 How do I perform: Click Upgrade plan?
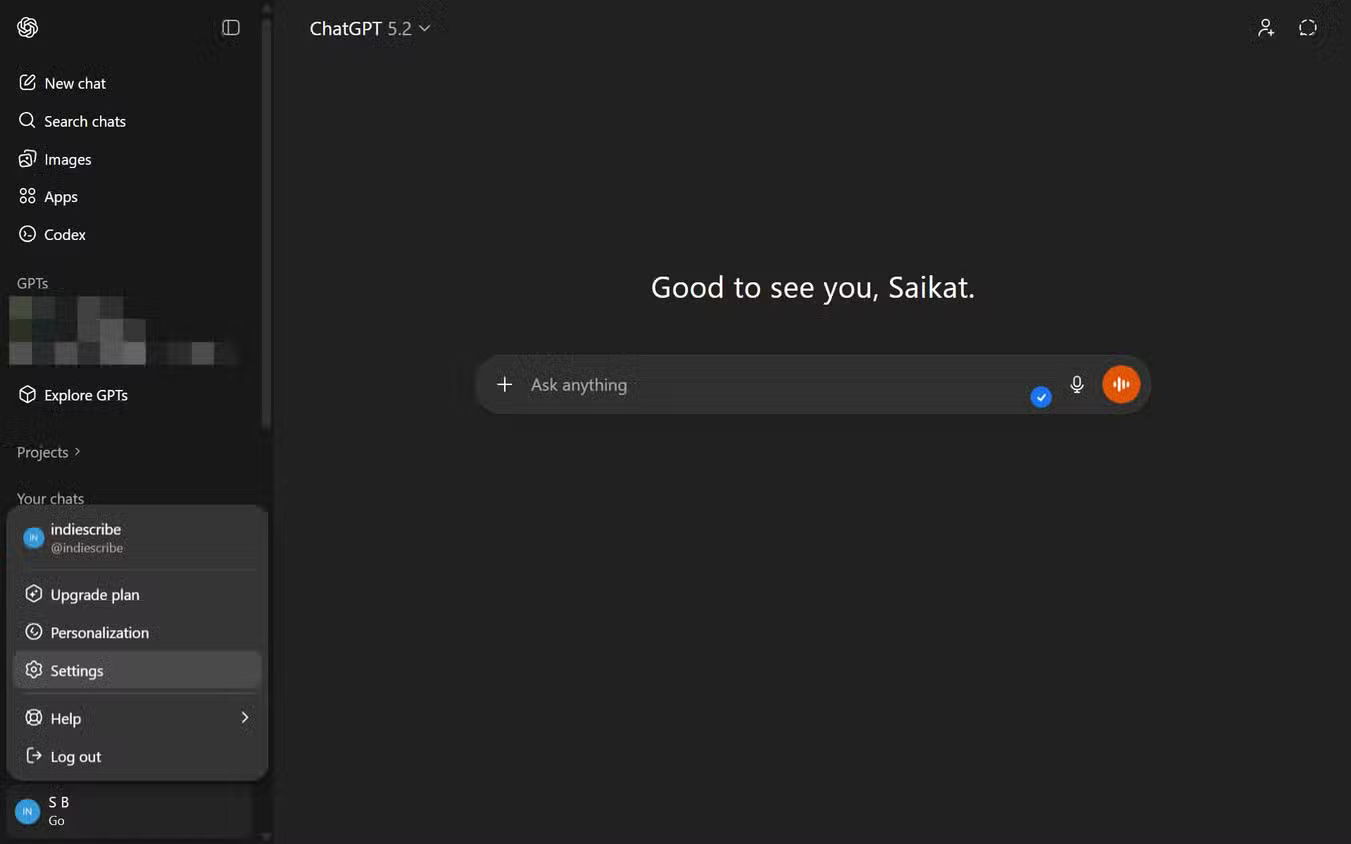point(94,595)
